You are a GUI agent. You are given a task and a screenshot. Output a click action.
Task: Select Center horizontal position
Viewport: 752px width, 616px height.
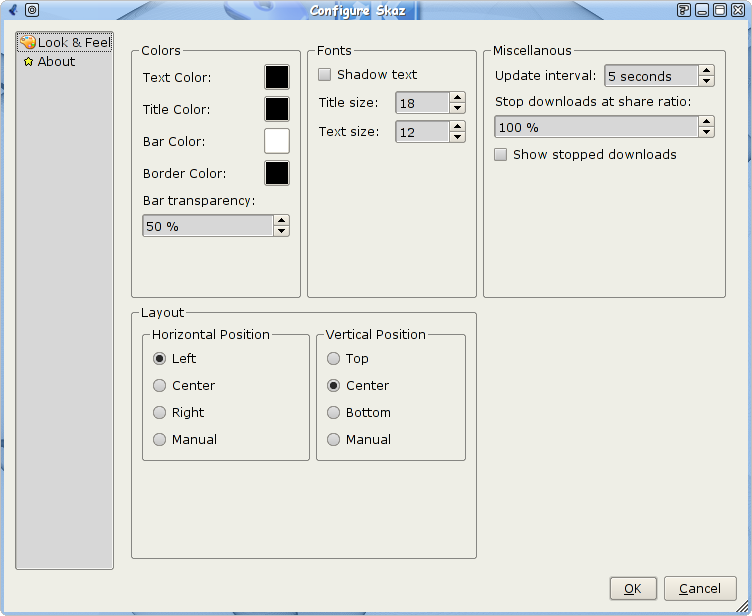[159, 385]
